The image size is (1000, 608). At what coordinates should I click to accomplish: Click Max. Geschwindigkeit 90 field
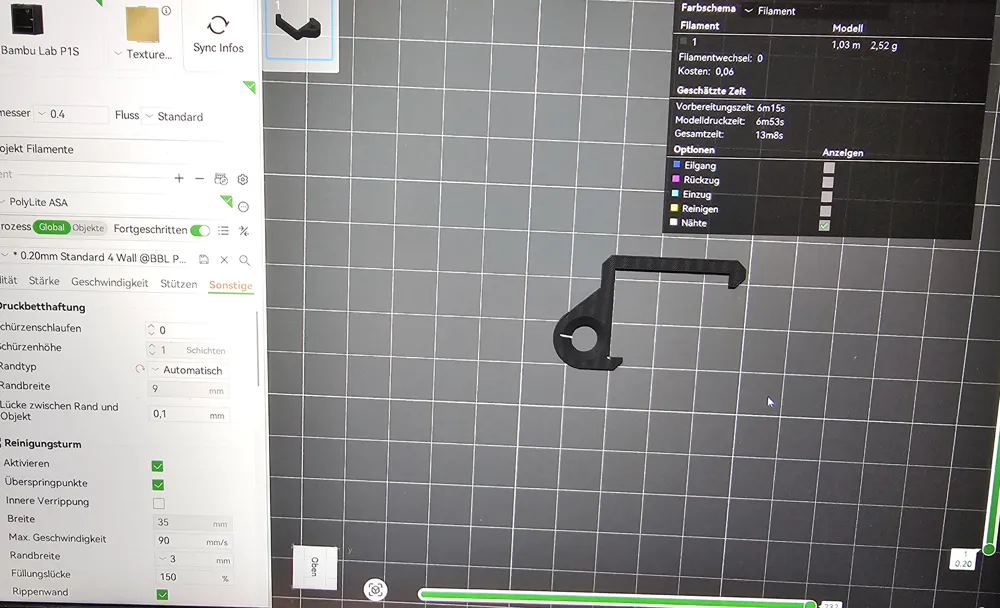pos(193,540)
